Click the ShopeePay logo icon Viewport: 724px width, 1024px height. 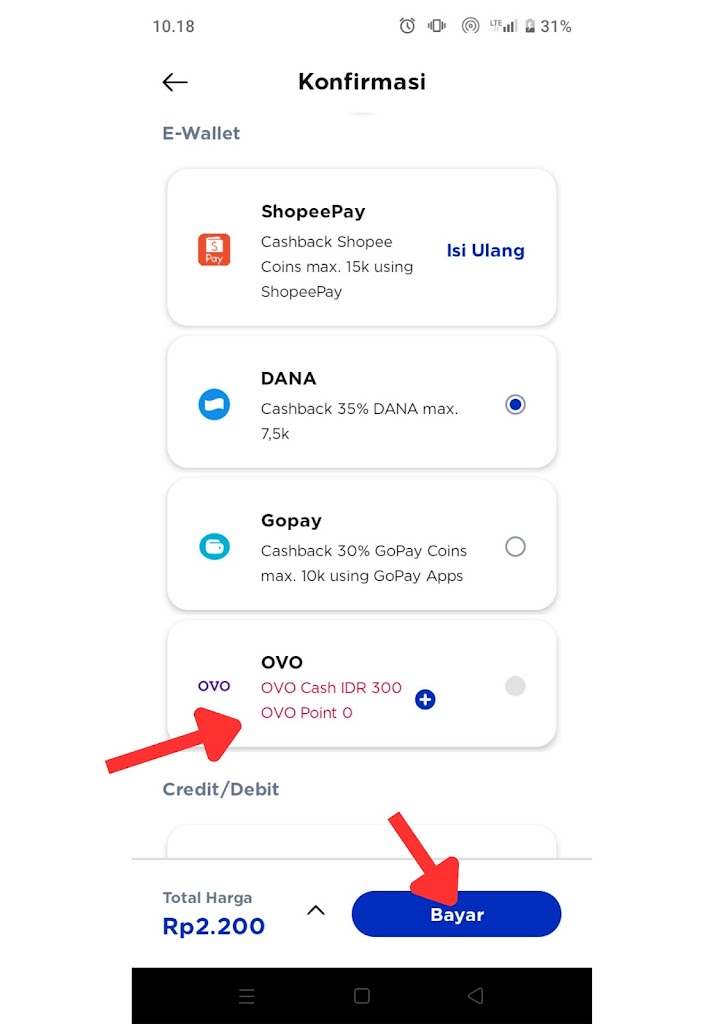tap(214, 250)
